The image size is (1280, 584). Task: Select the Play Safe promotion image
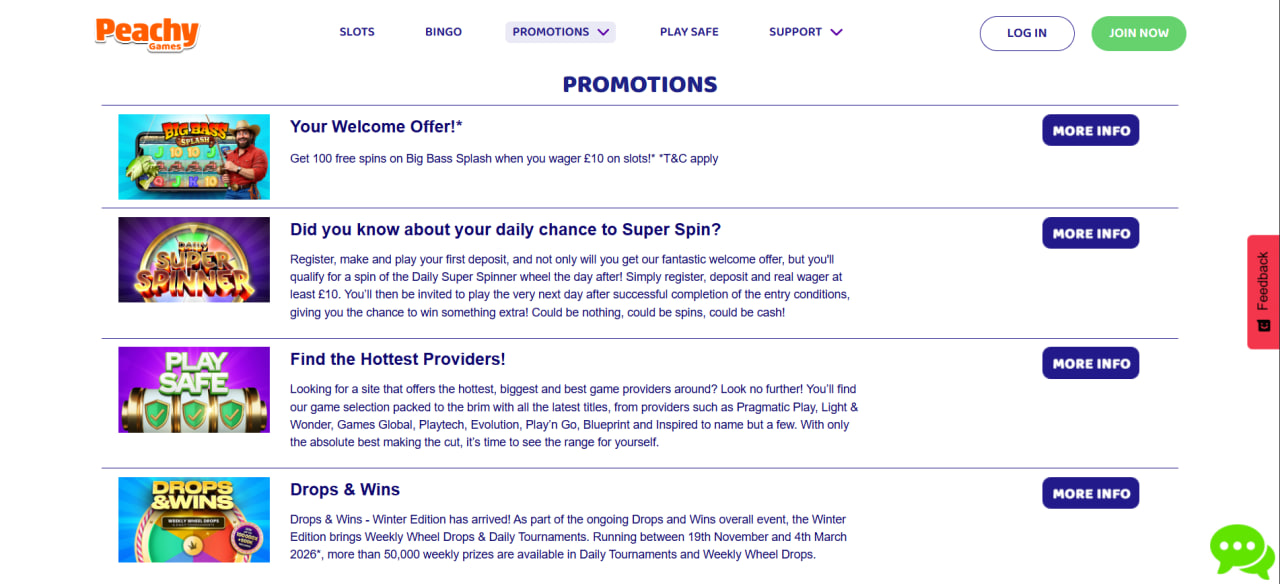194,390
